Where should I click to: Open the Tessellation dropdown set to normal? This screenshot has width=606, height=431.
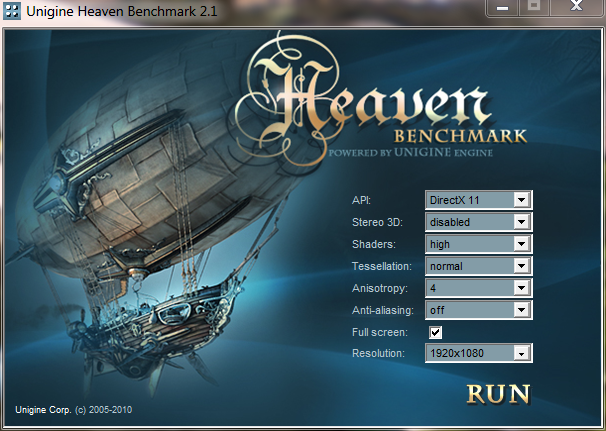click(x=478, y=266)
